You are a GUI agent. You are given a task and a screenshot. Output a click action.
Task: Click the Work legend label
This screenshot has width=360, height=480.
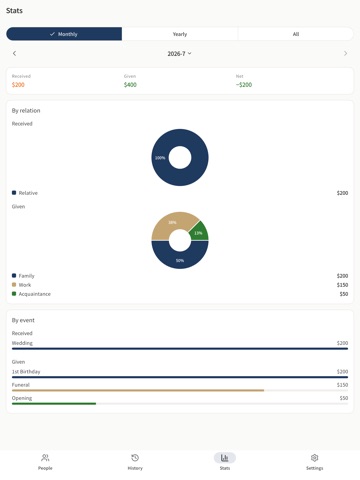(25, 285)
